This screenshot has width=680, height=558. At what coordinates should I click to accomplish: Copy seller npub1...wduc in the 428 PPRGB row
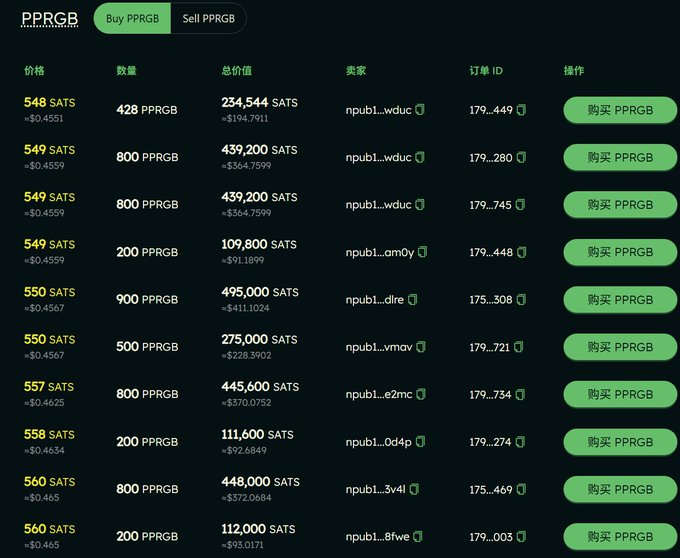point(420,110)
